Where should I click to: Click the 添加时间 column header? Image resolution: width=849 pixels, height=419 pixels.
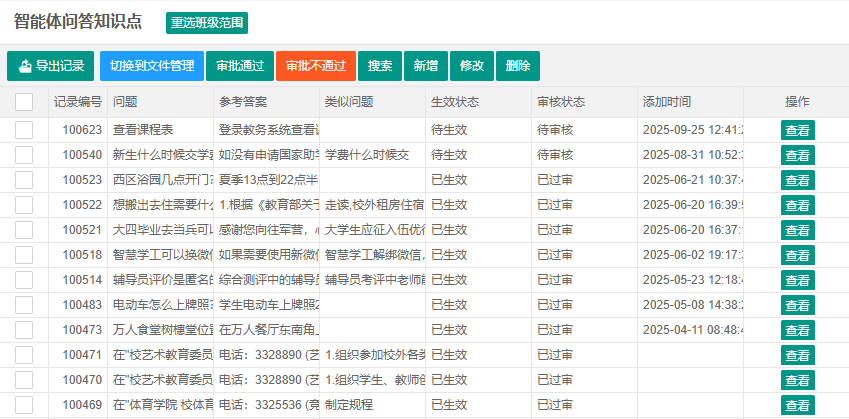(667, 102)
